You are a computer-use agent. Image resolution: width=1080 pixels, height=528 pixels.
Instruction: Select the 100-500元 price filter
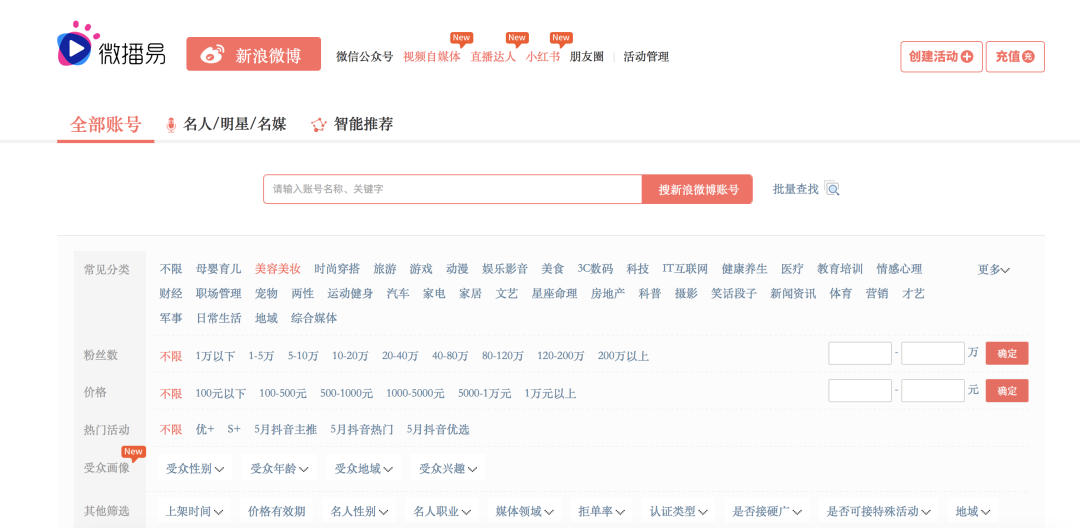point(283,394)
